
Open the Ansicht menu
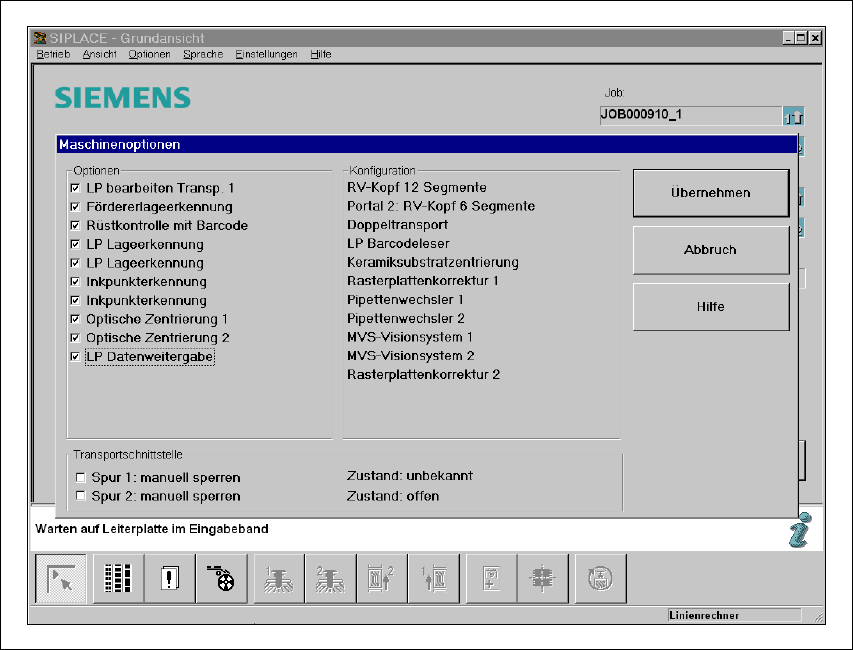[x=100, y=54]
